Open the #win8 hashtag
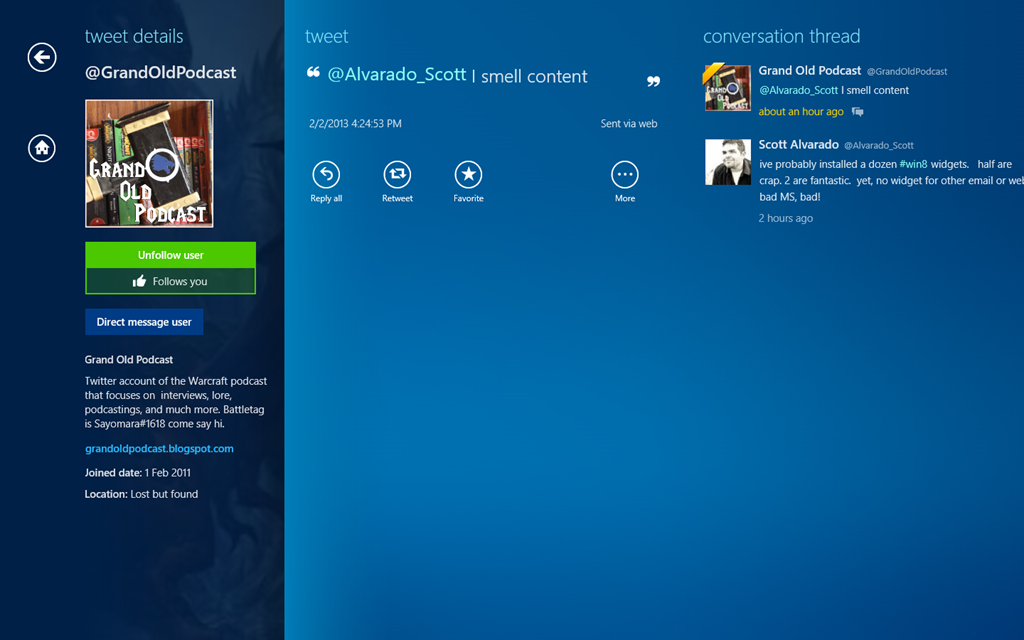This screenshot has width=1024, height=640. 913,165
